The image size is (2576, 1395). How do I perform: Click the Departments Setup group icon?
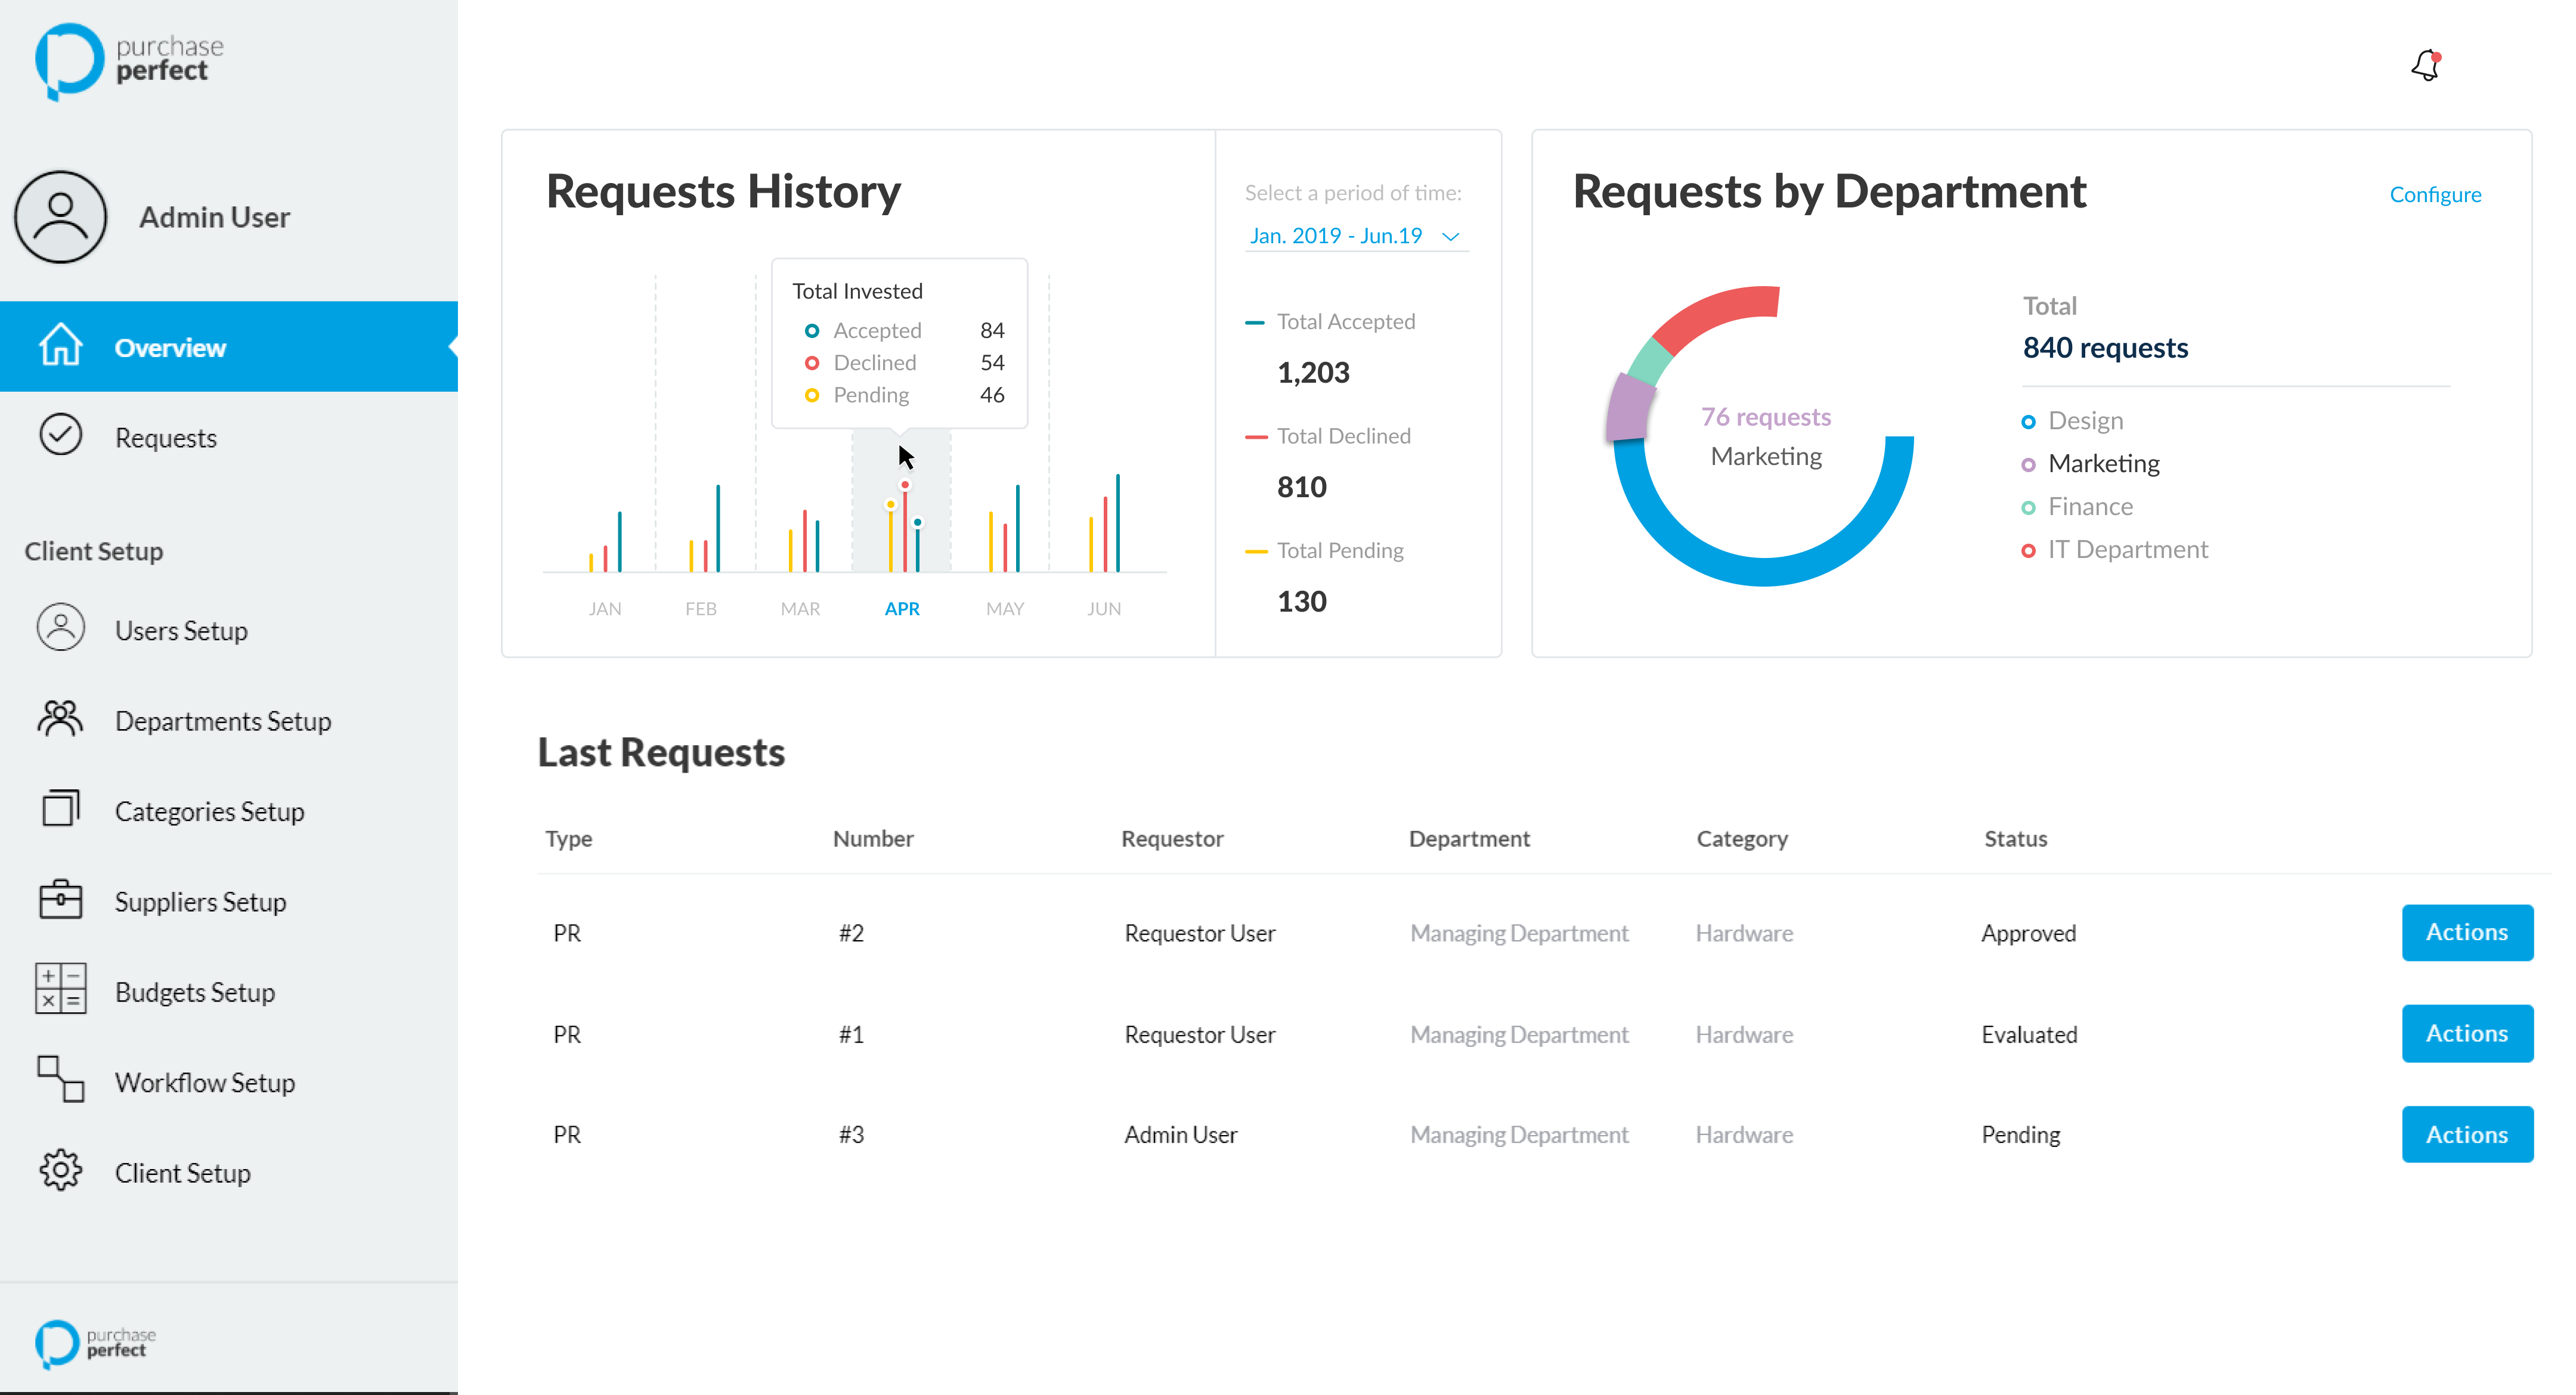(60, 719)
